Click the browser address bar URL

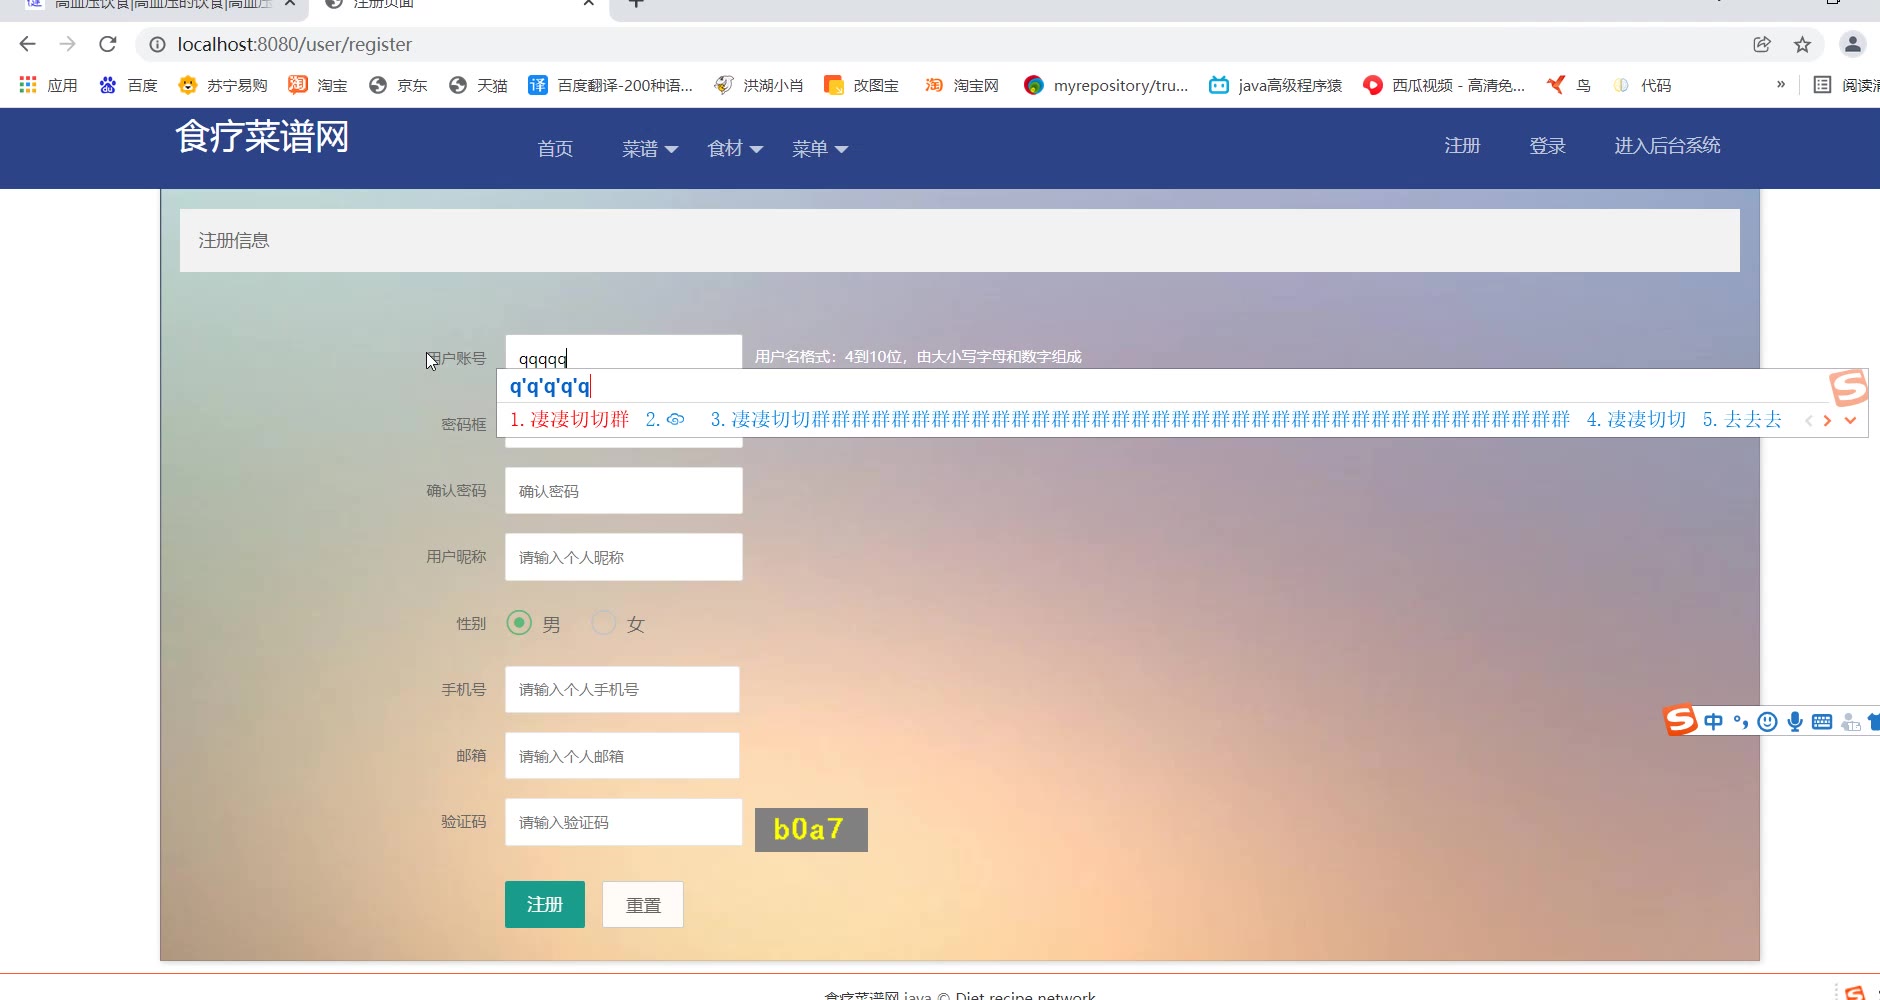294,44
